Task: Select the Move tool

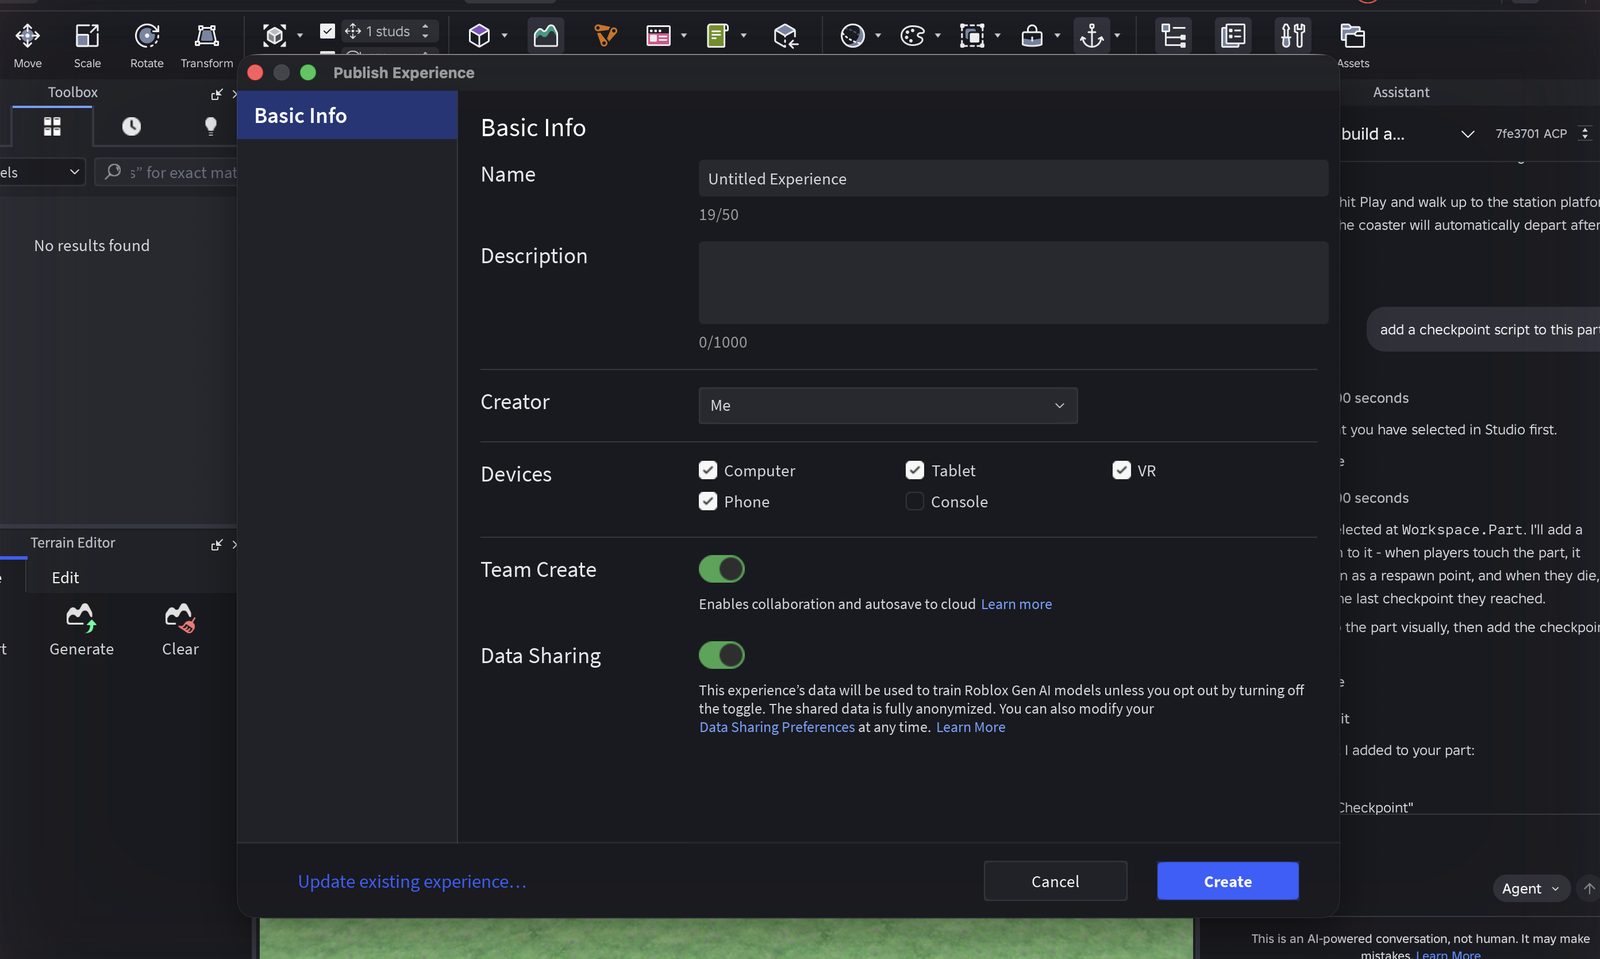Action: 28,45
